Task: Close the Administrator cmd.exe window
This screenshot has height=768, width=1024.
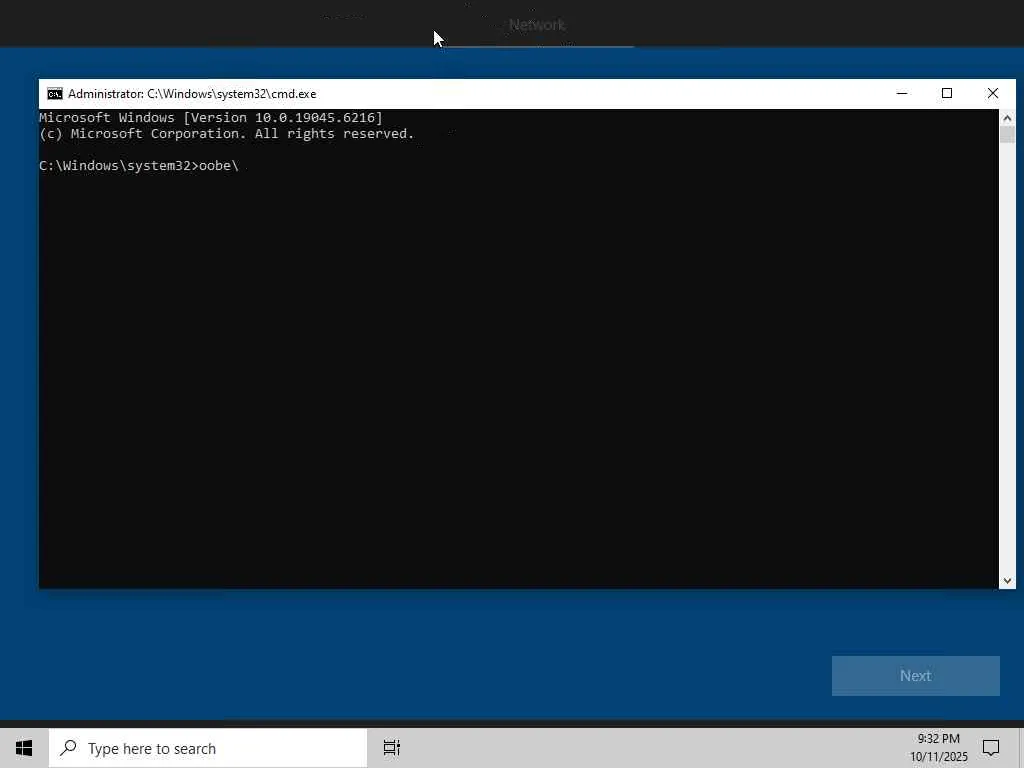Action: coord(993,93)
